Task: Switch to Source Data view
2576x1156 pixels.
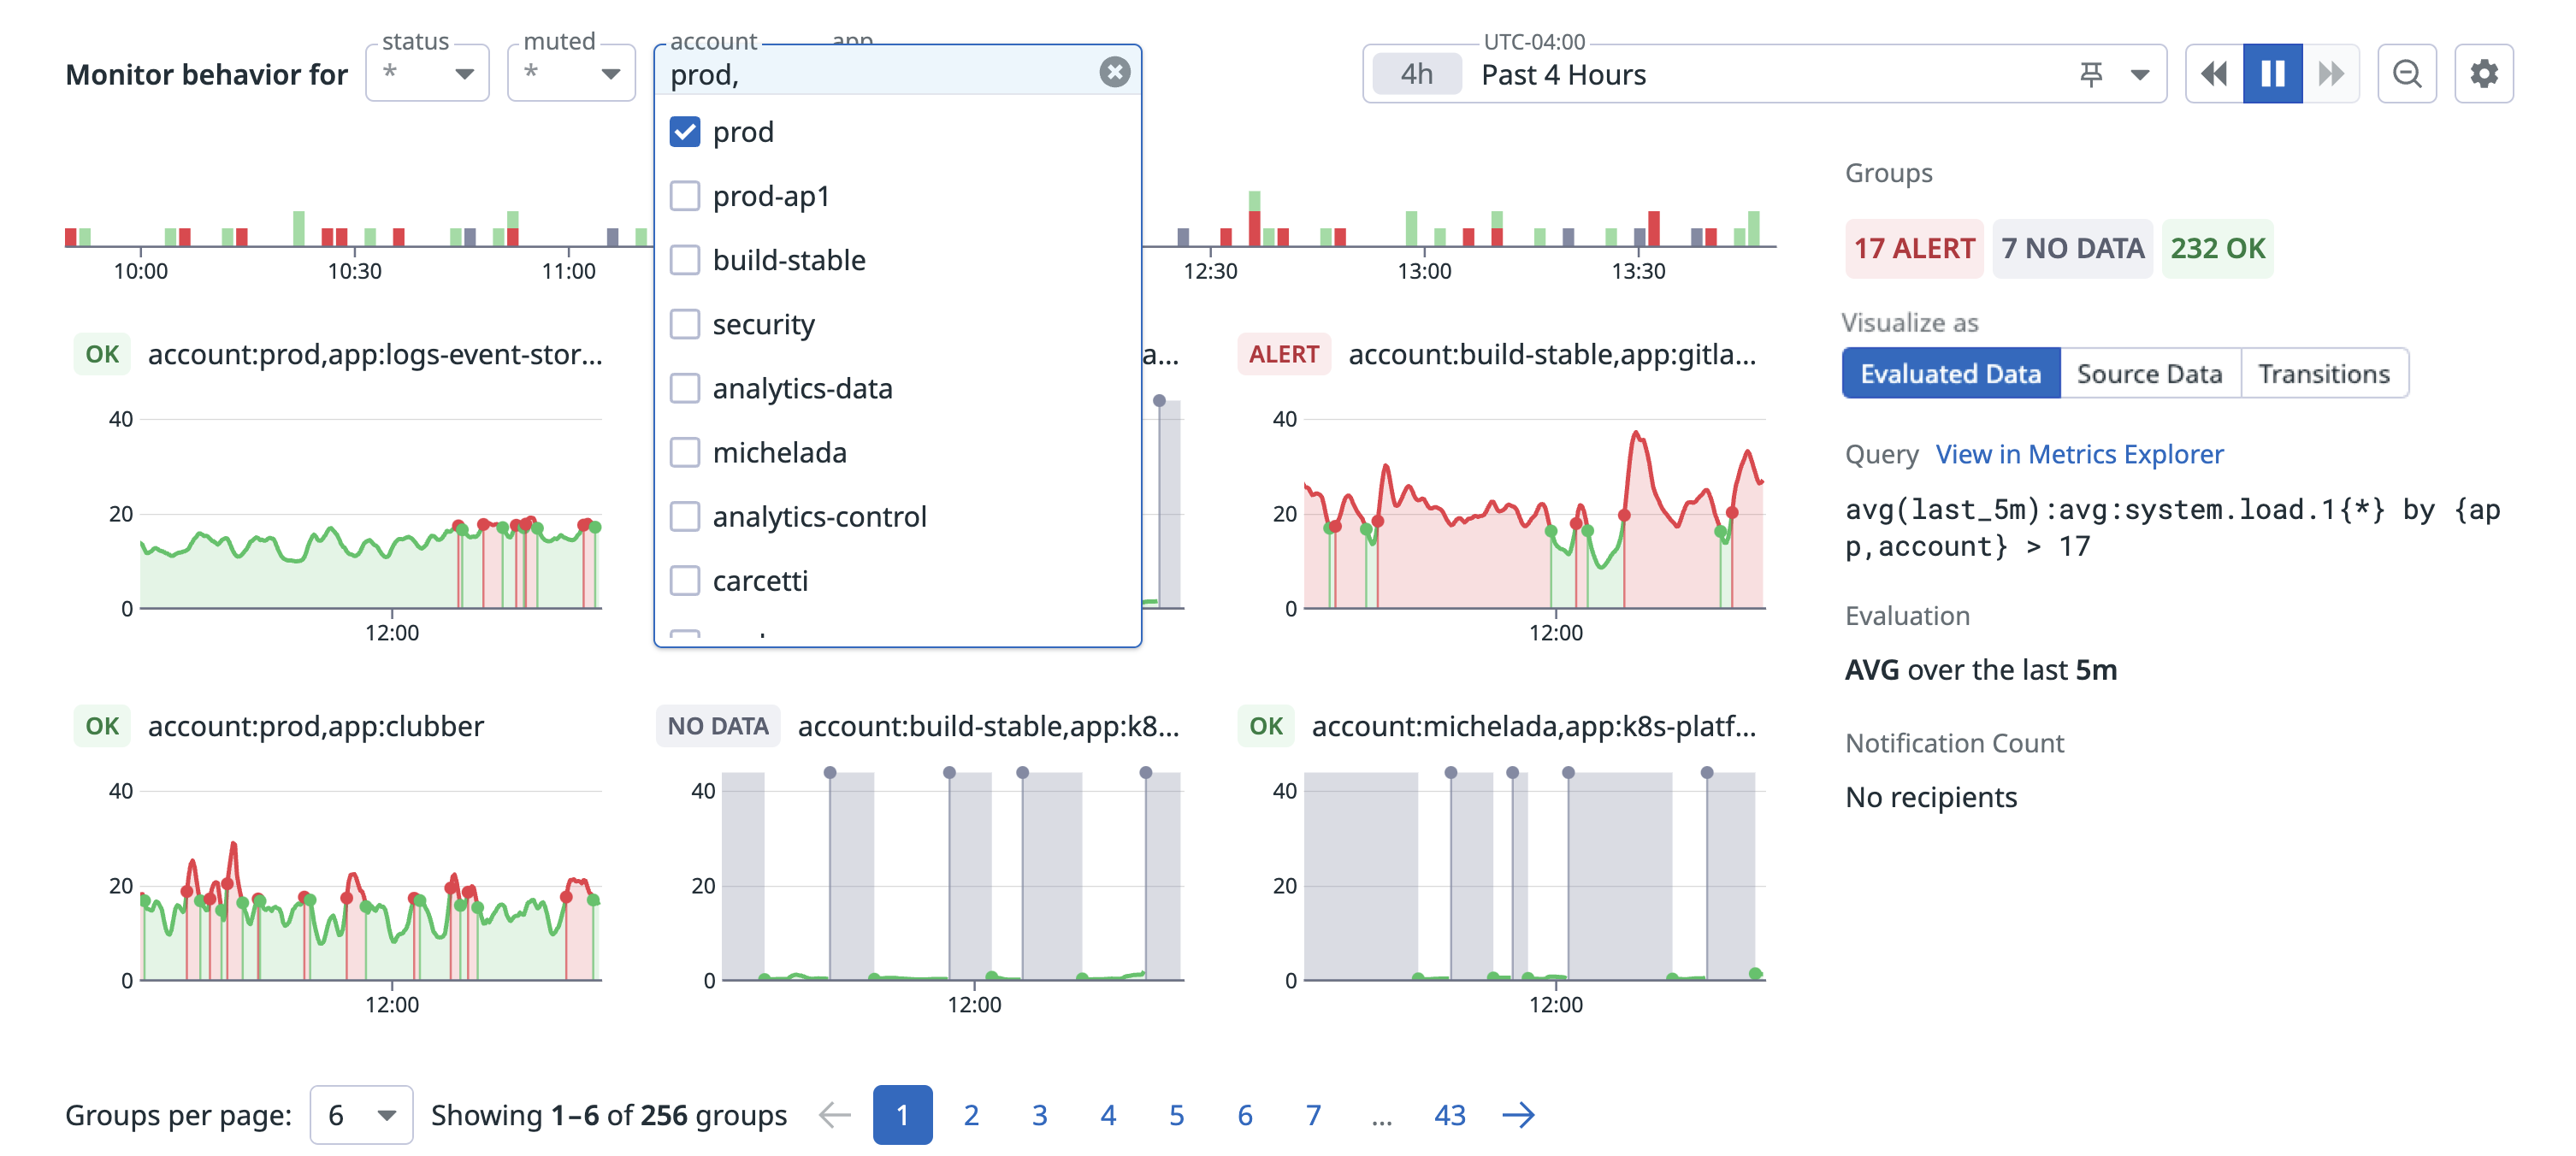Action: click(x=2149, y=373)
